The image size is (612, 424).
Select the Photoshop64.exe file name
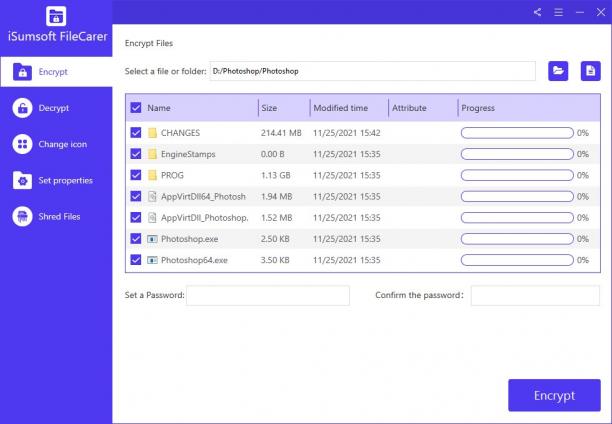(x=194, y=260)
